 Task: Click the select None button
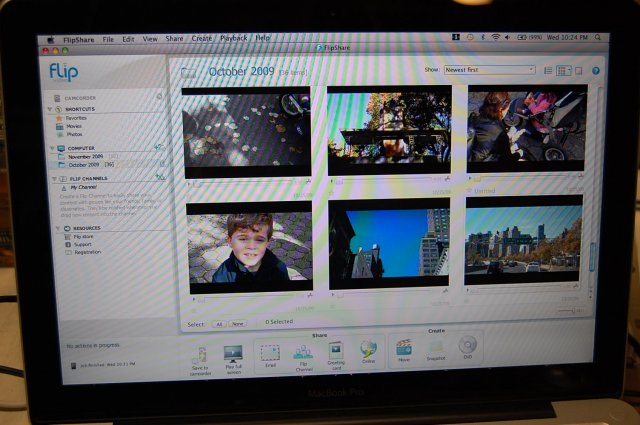coord(237,323)
